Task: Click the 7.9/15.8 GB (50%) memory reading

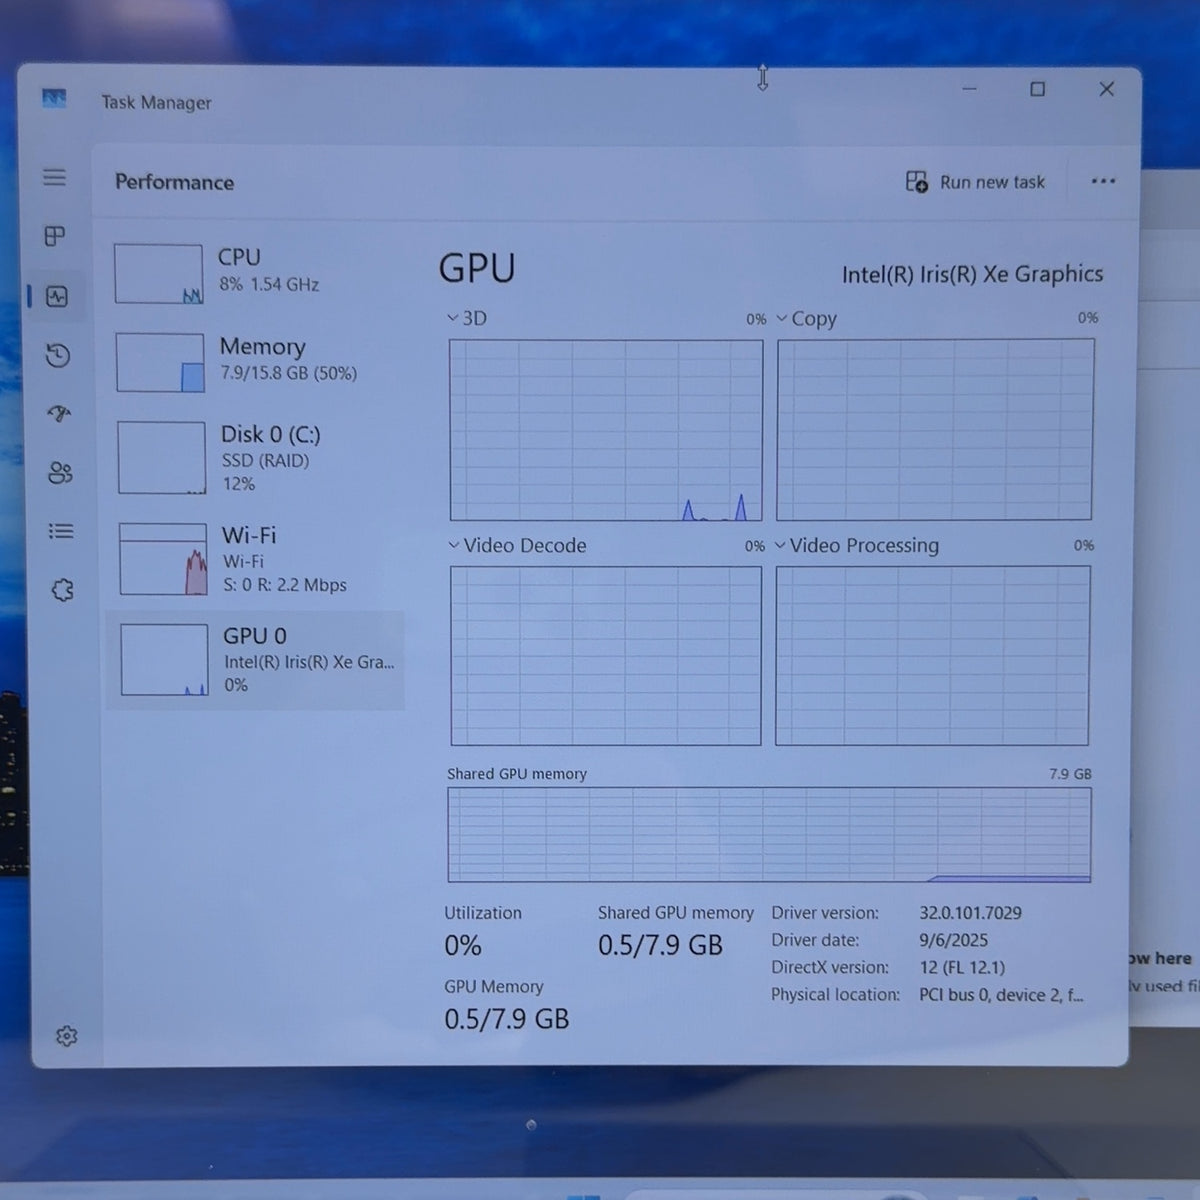Action: coord(288,373)
